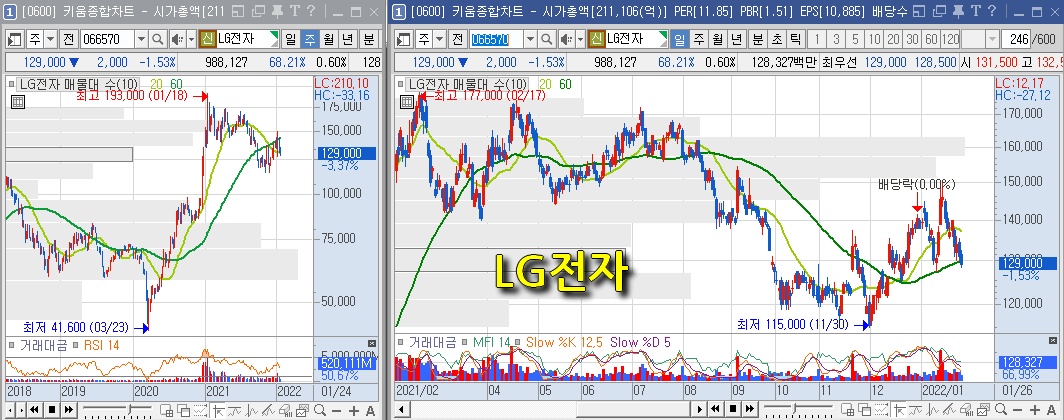
Task: Select weekly 주 period in left chart window
Action: click(x=309, y=39)
